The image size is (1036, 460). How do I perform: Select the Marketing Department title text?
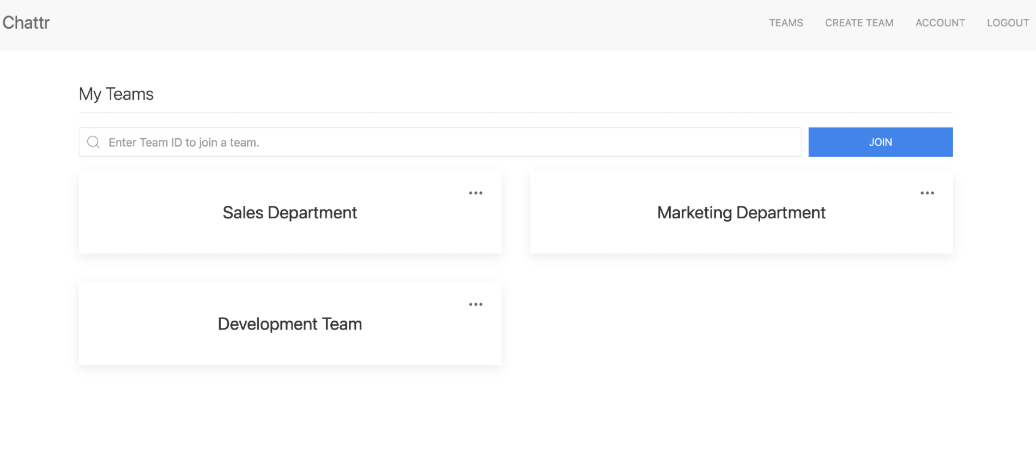coord(741,212)
